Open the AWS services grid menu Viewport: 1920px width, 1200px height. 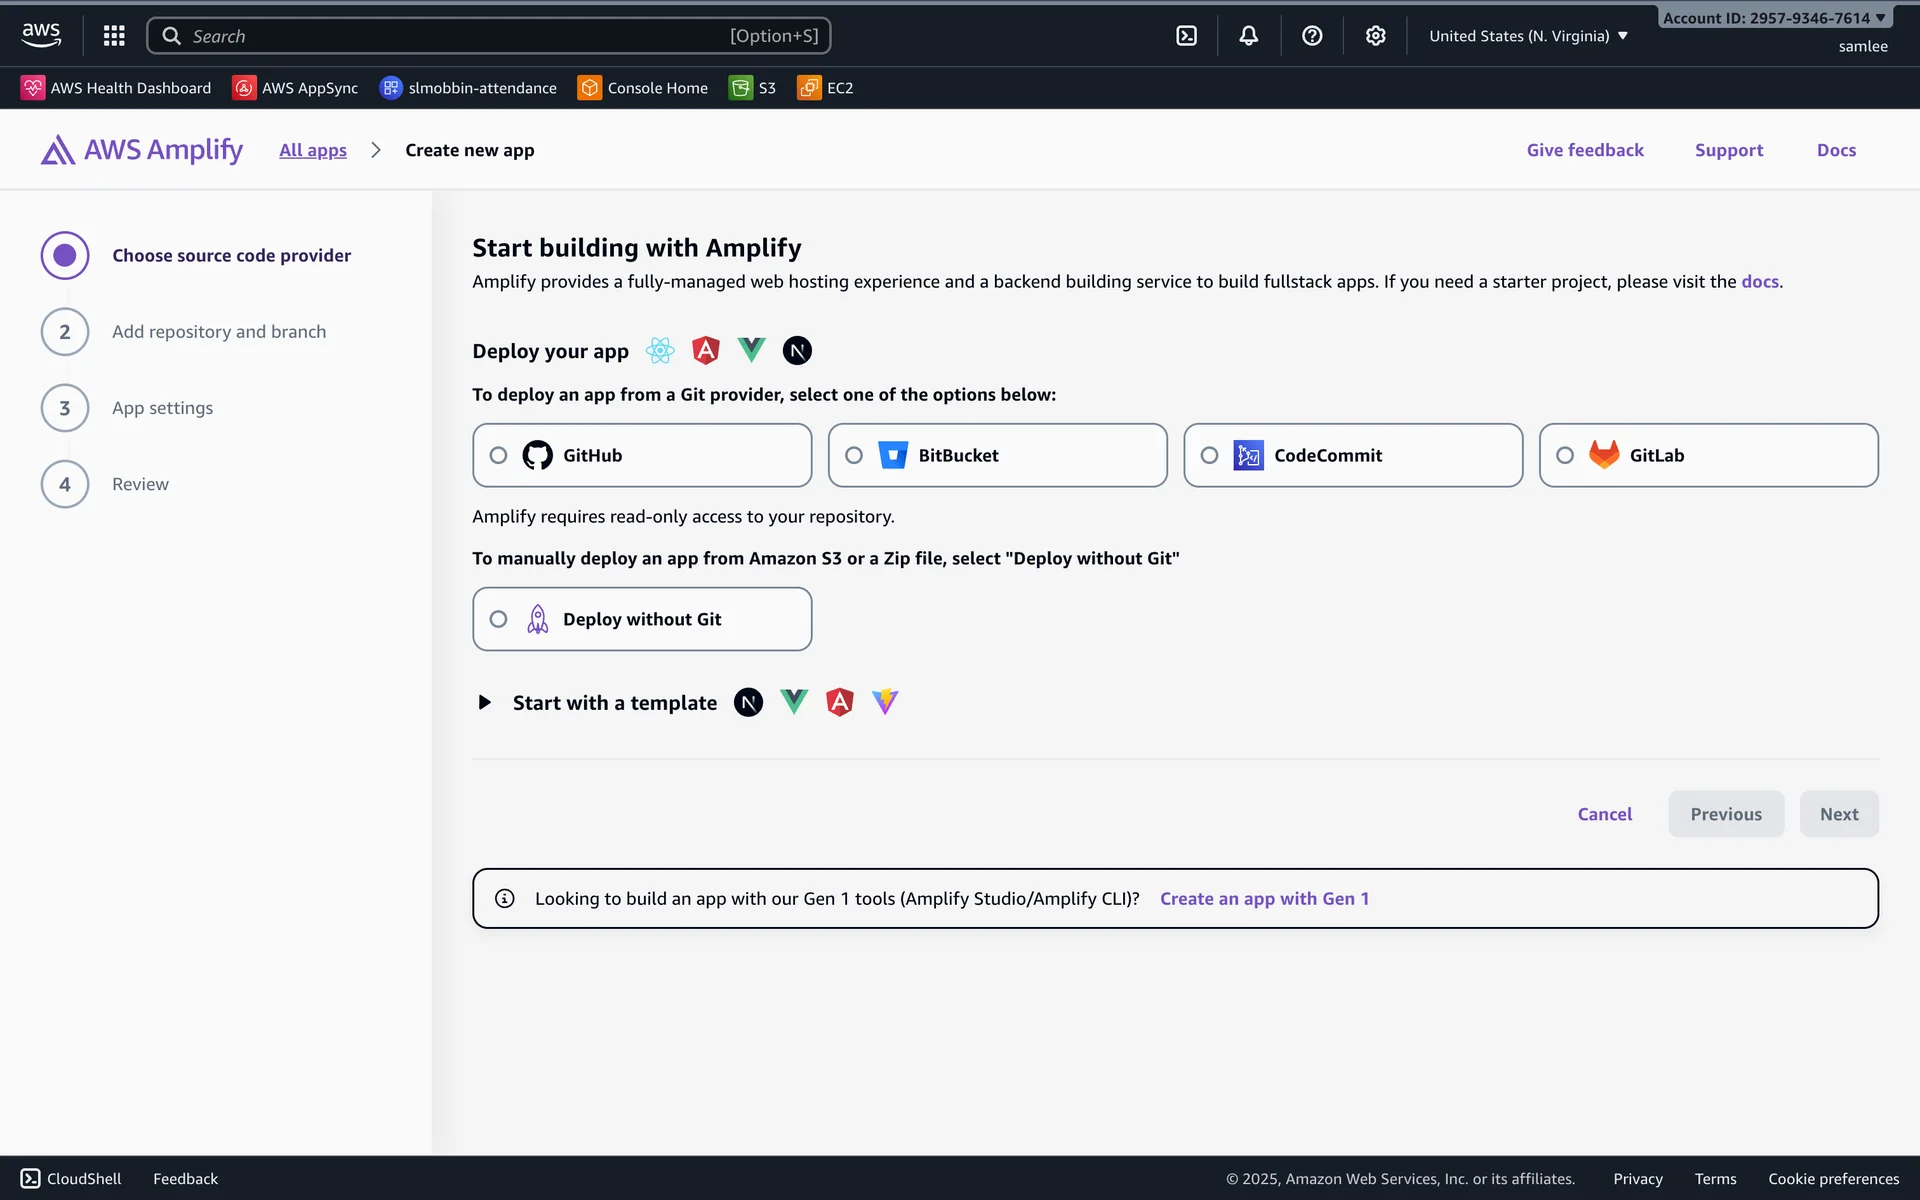coord(114,36)
